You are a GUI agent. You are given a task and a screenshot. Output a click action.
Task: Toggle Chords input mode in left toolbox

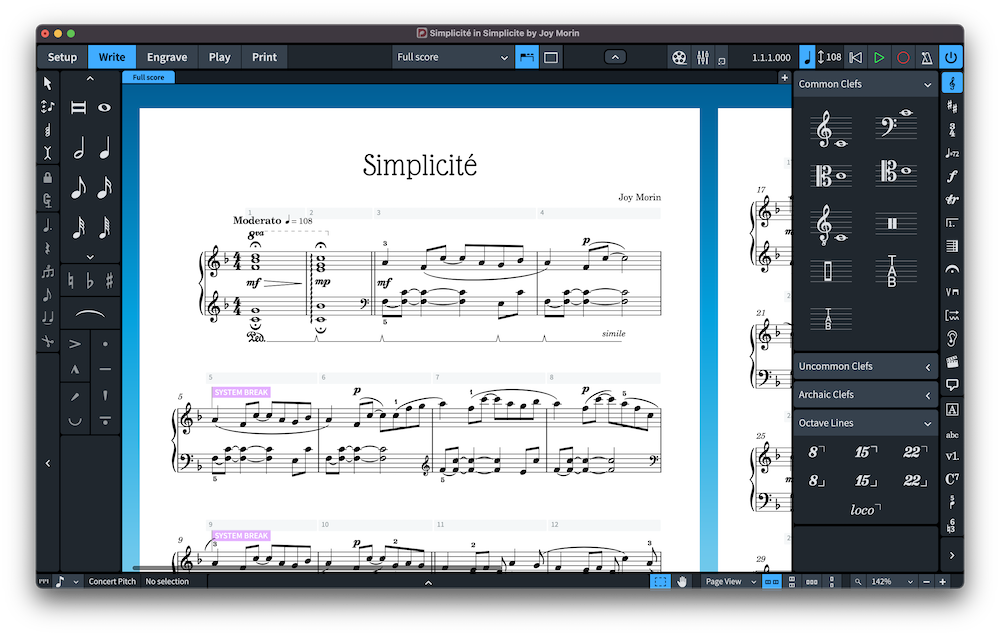click(x=48, y=130)
